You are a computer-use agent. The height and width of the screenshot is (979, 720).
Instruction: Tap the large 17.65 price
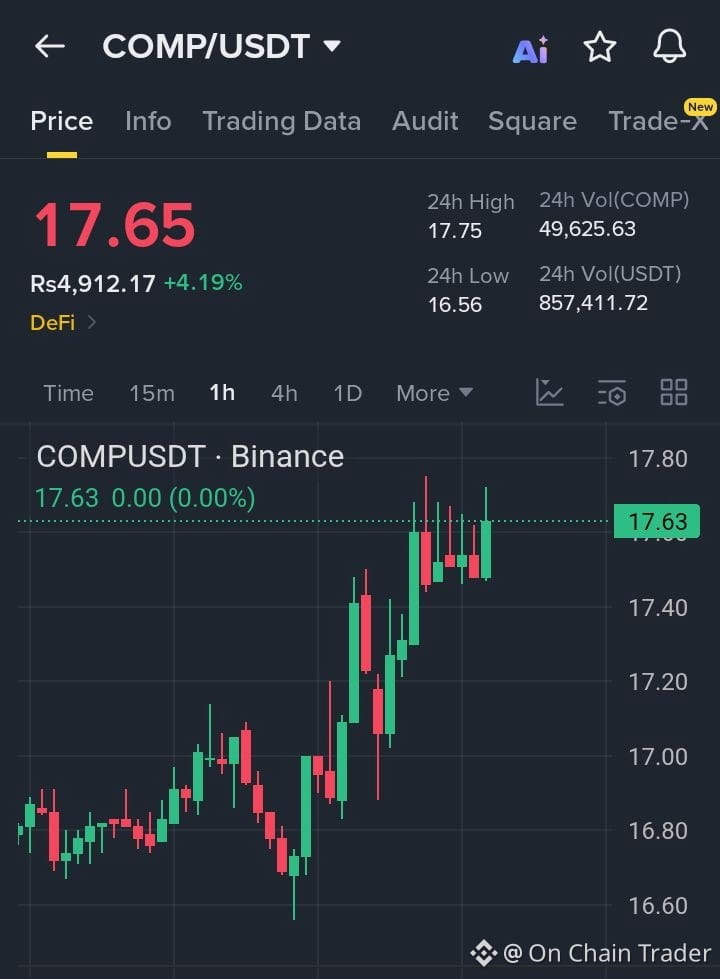click(115, 225)
